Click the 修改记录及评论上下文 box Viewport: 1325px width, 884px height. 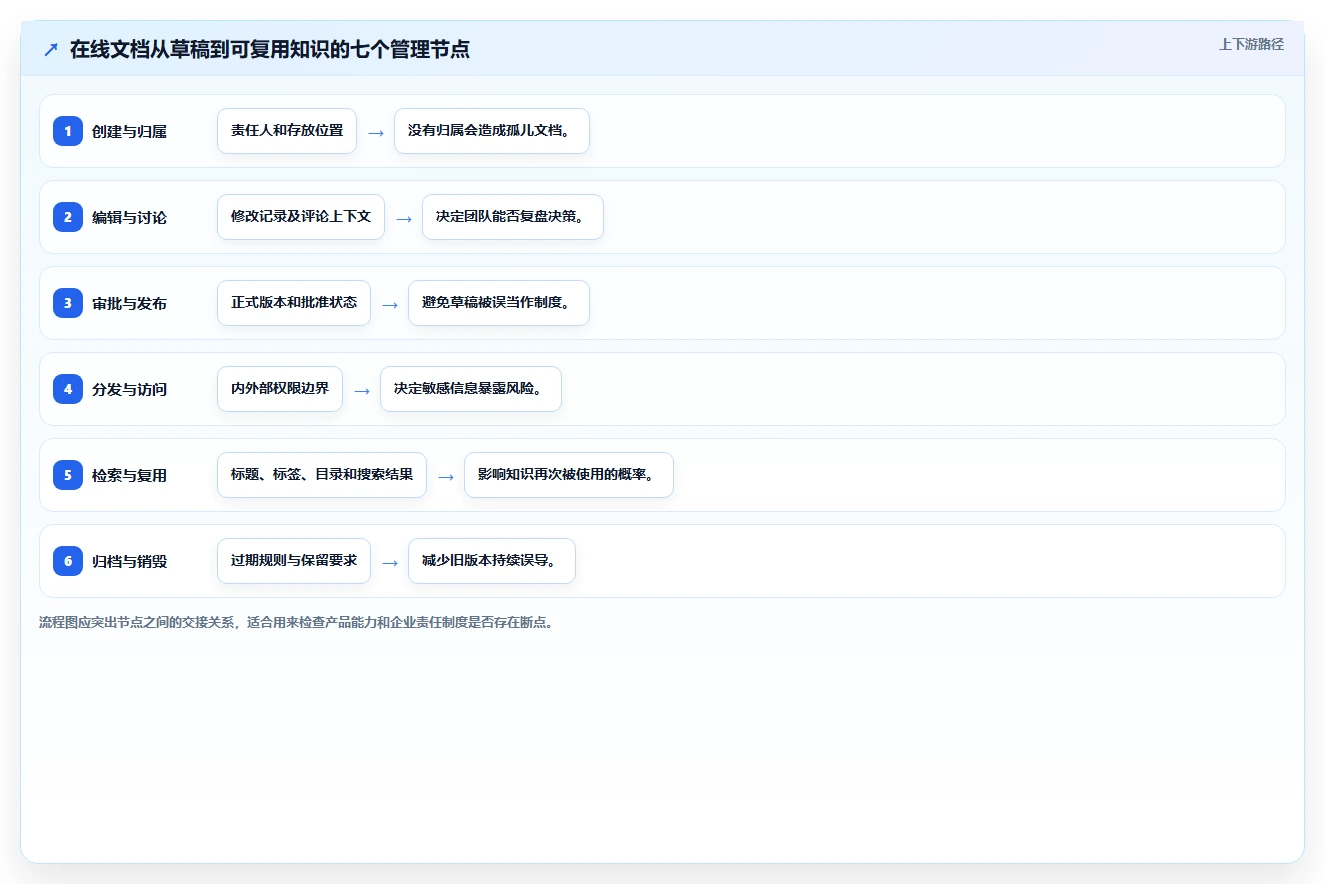[301, 217]
